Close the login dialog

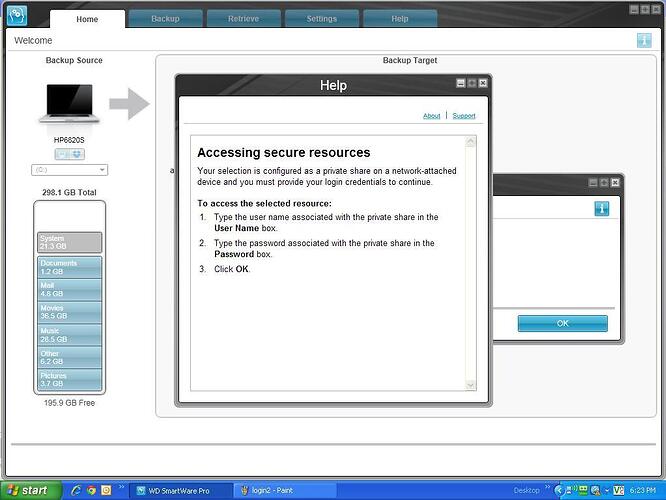coord(615,183)
